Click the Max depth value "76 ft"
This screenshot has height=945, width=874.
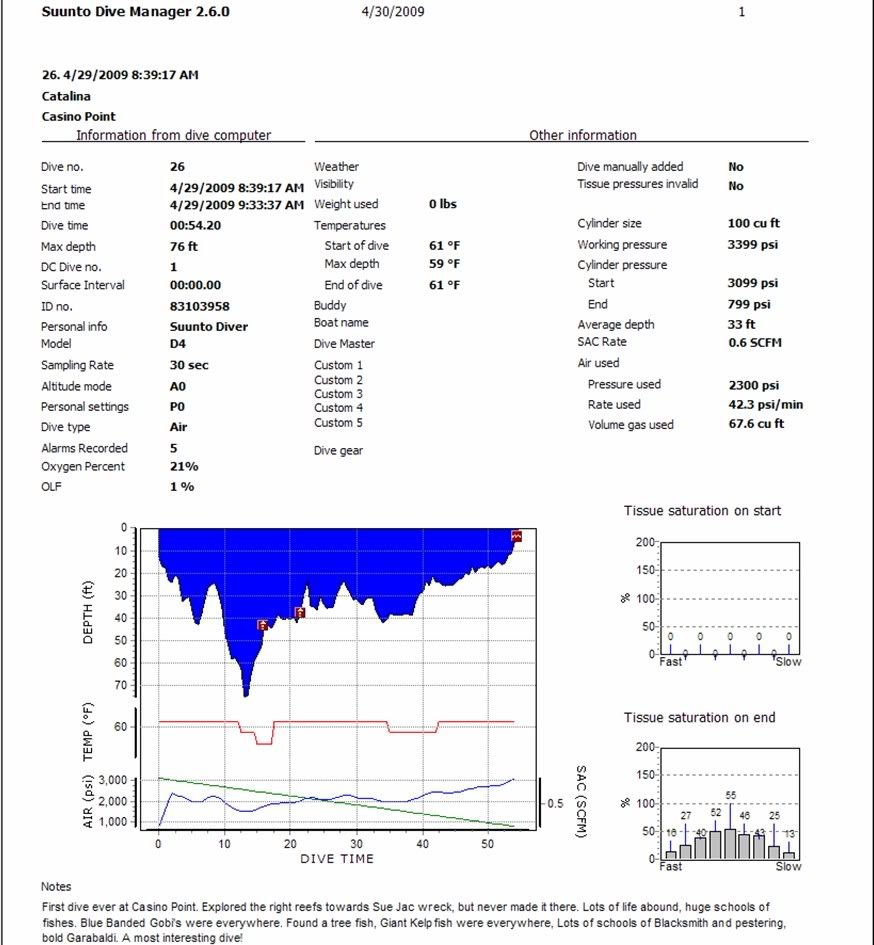pos(184,246)
